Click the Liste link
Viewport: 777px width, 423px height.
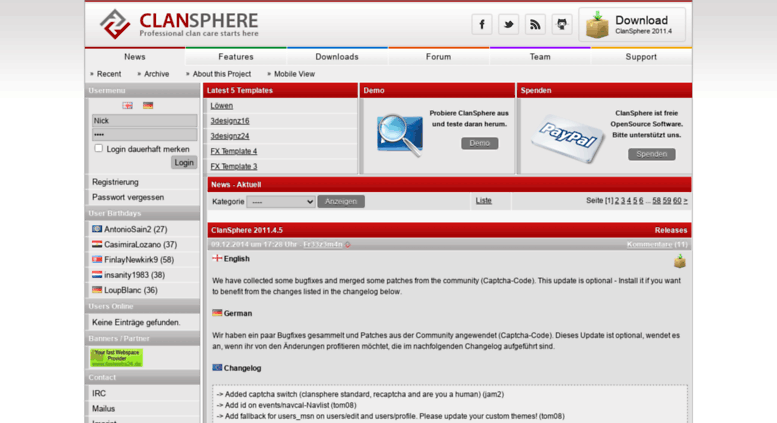pos(484,201)
